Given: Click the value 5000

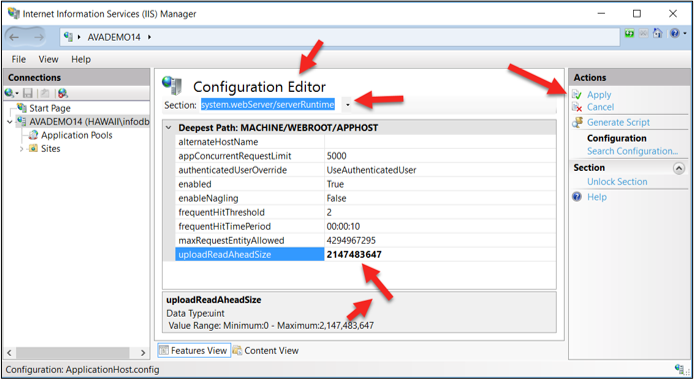Looking at the screenshot, I should [336, 156].
